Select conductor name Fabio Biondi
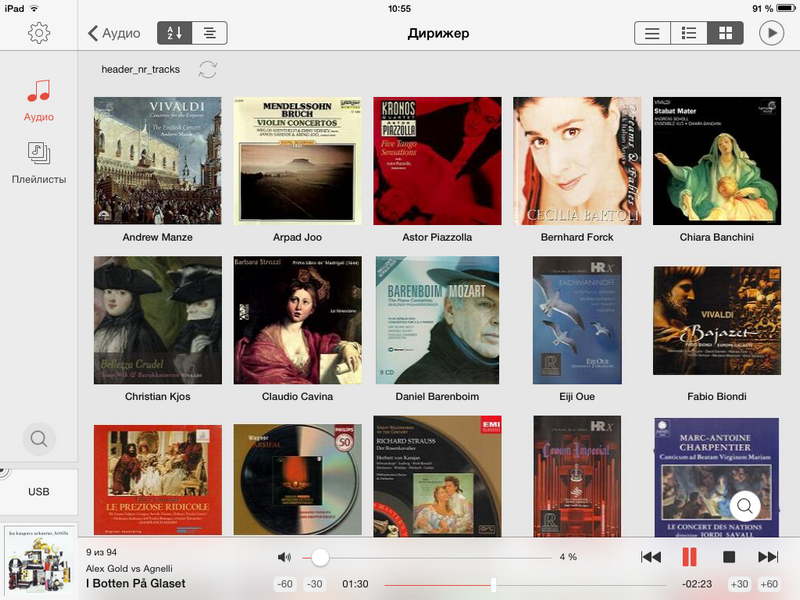 717,396
